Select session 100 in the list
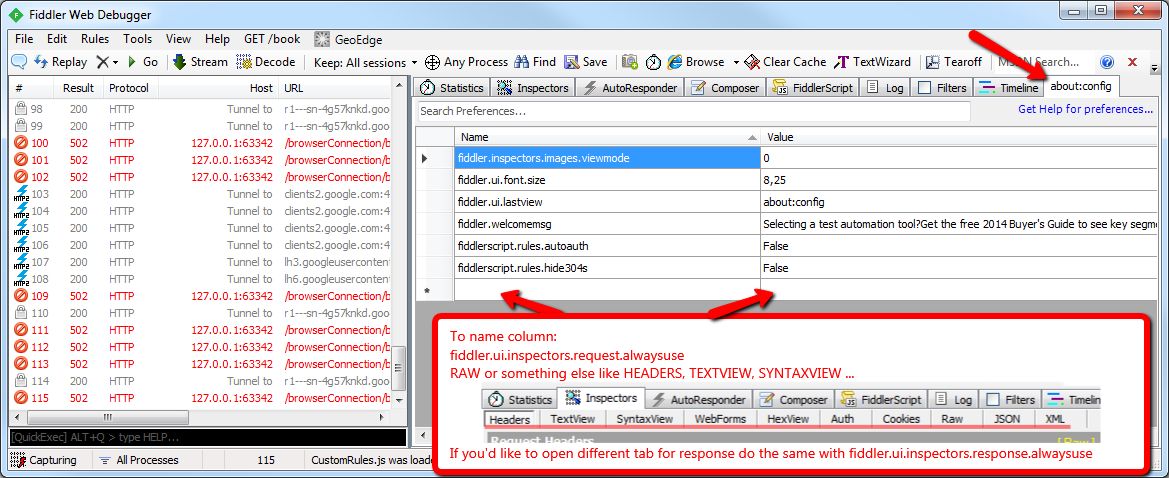This screenshot has height=478, width=1169. point(201,143)
